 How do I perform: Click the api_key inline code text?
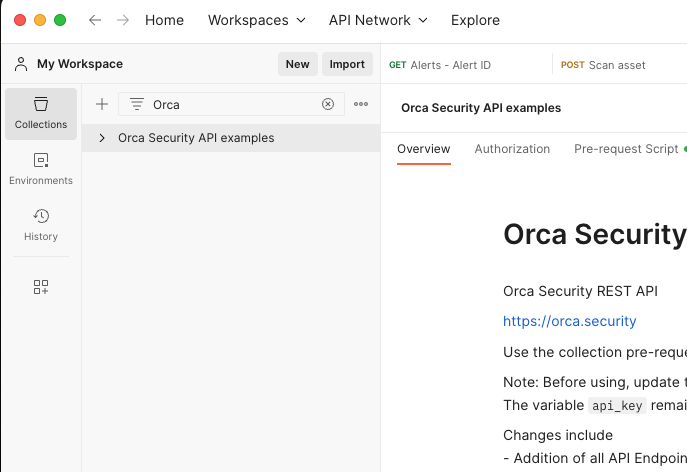[x=617, y=406]
